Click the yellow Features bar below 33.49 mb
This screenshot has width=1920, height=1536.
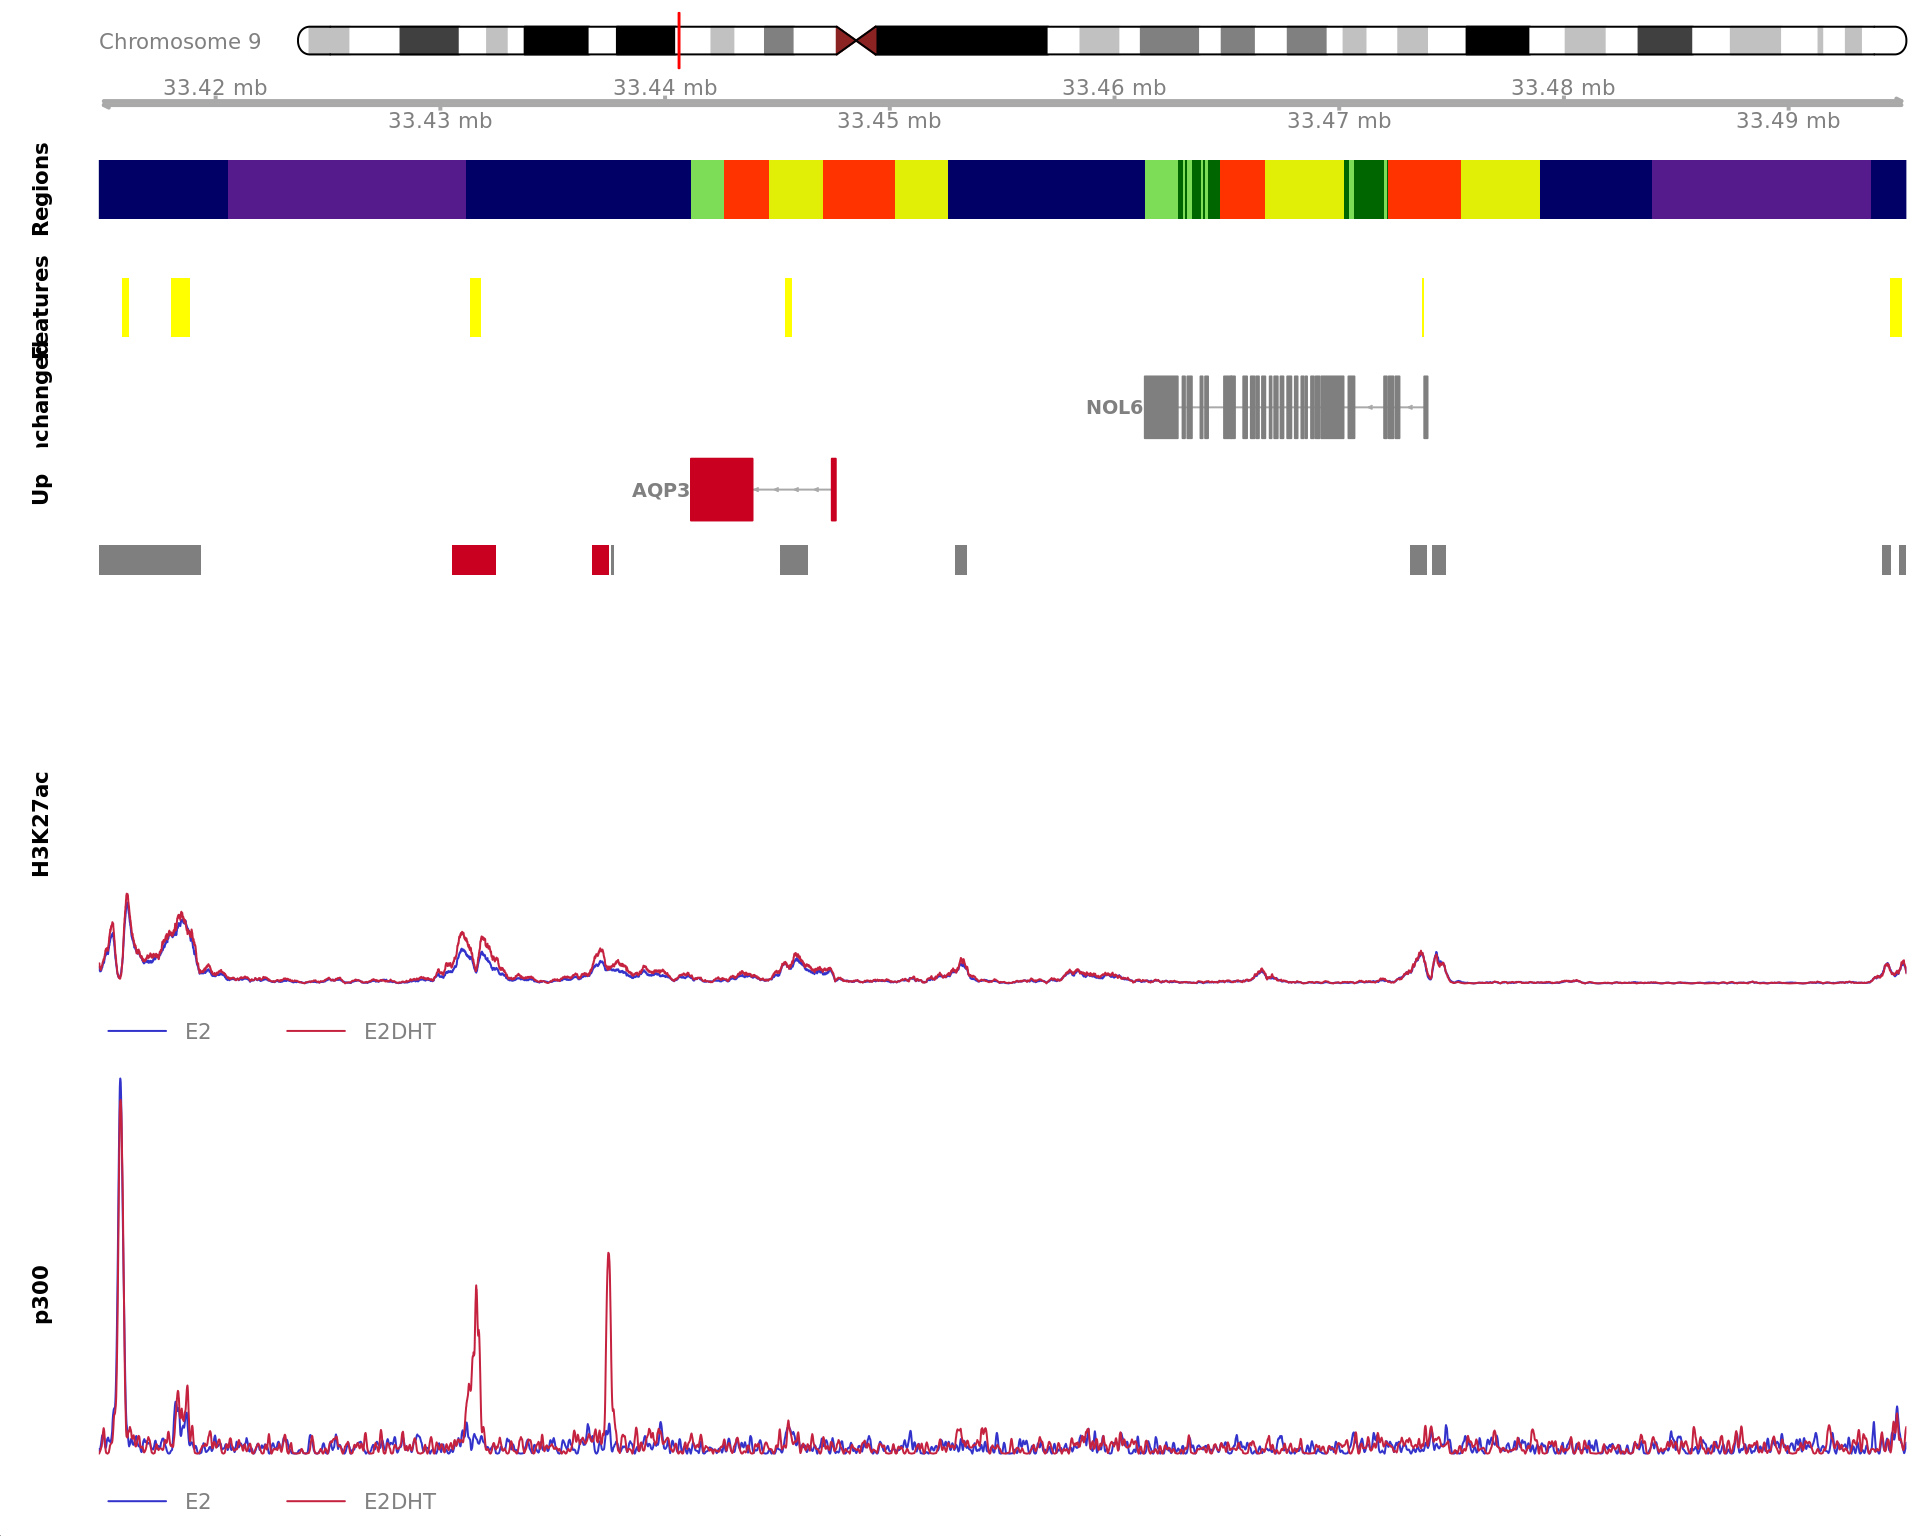point(1895,307)
